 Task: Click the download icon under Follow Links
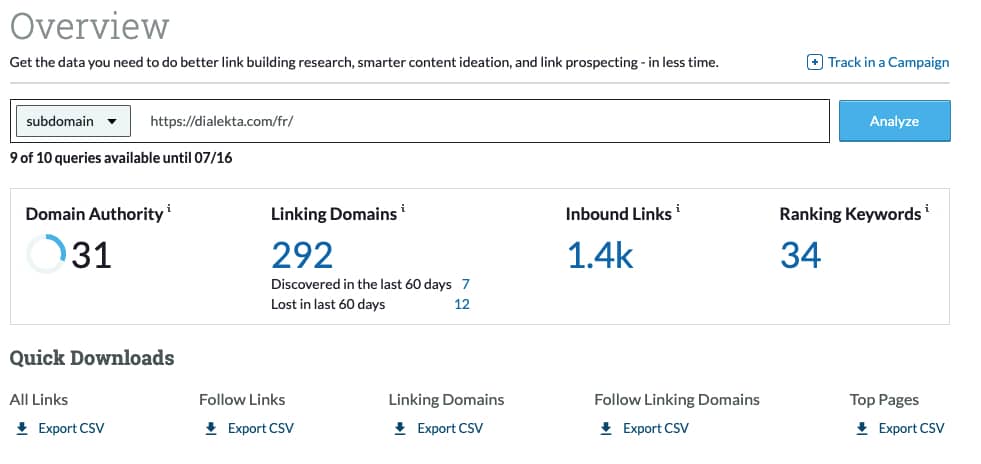[210, 429]
